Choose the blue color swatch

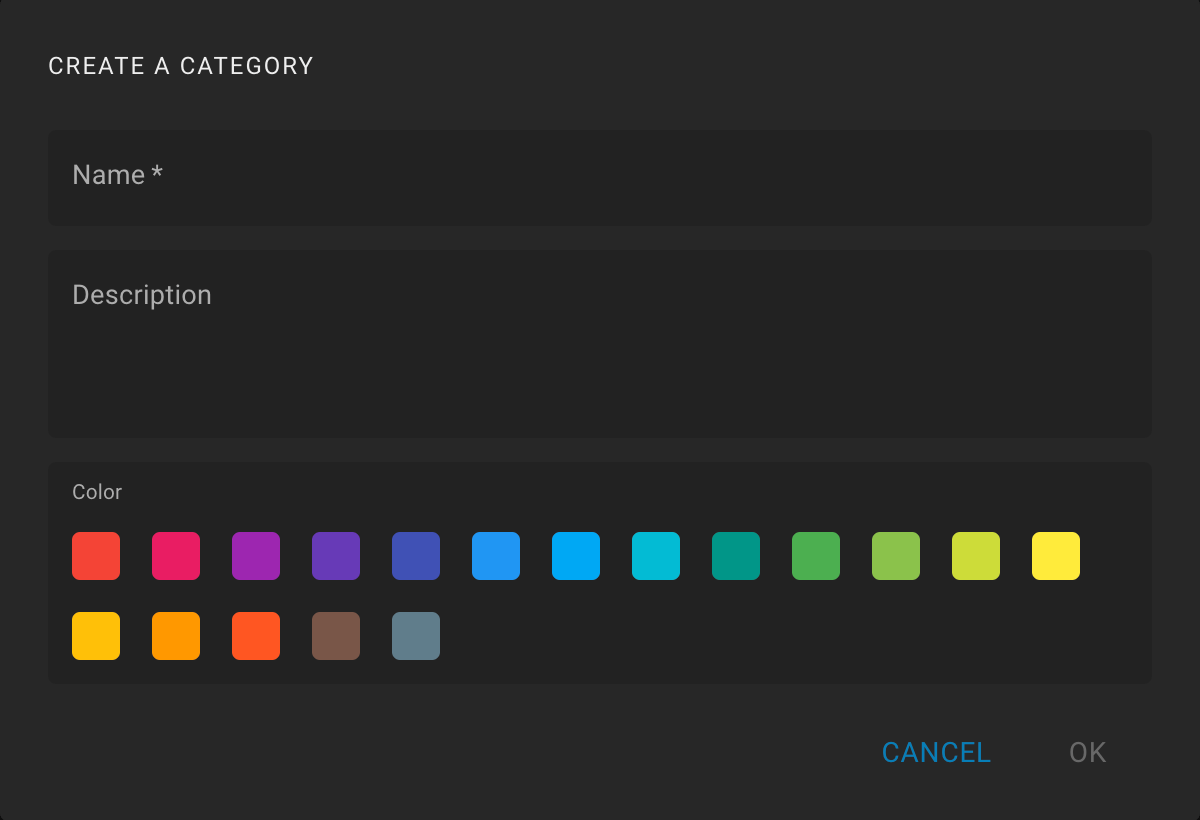496,556
